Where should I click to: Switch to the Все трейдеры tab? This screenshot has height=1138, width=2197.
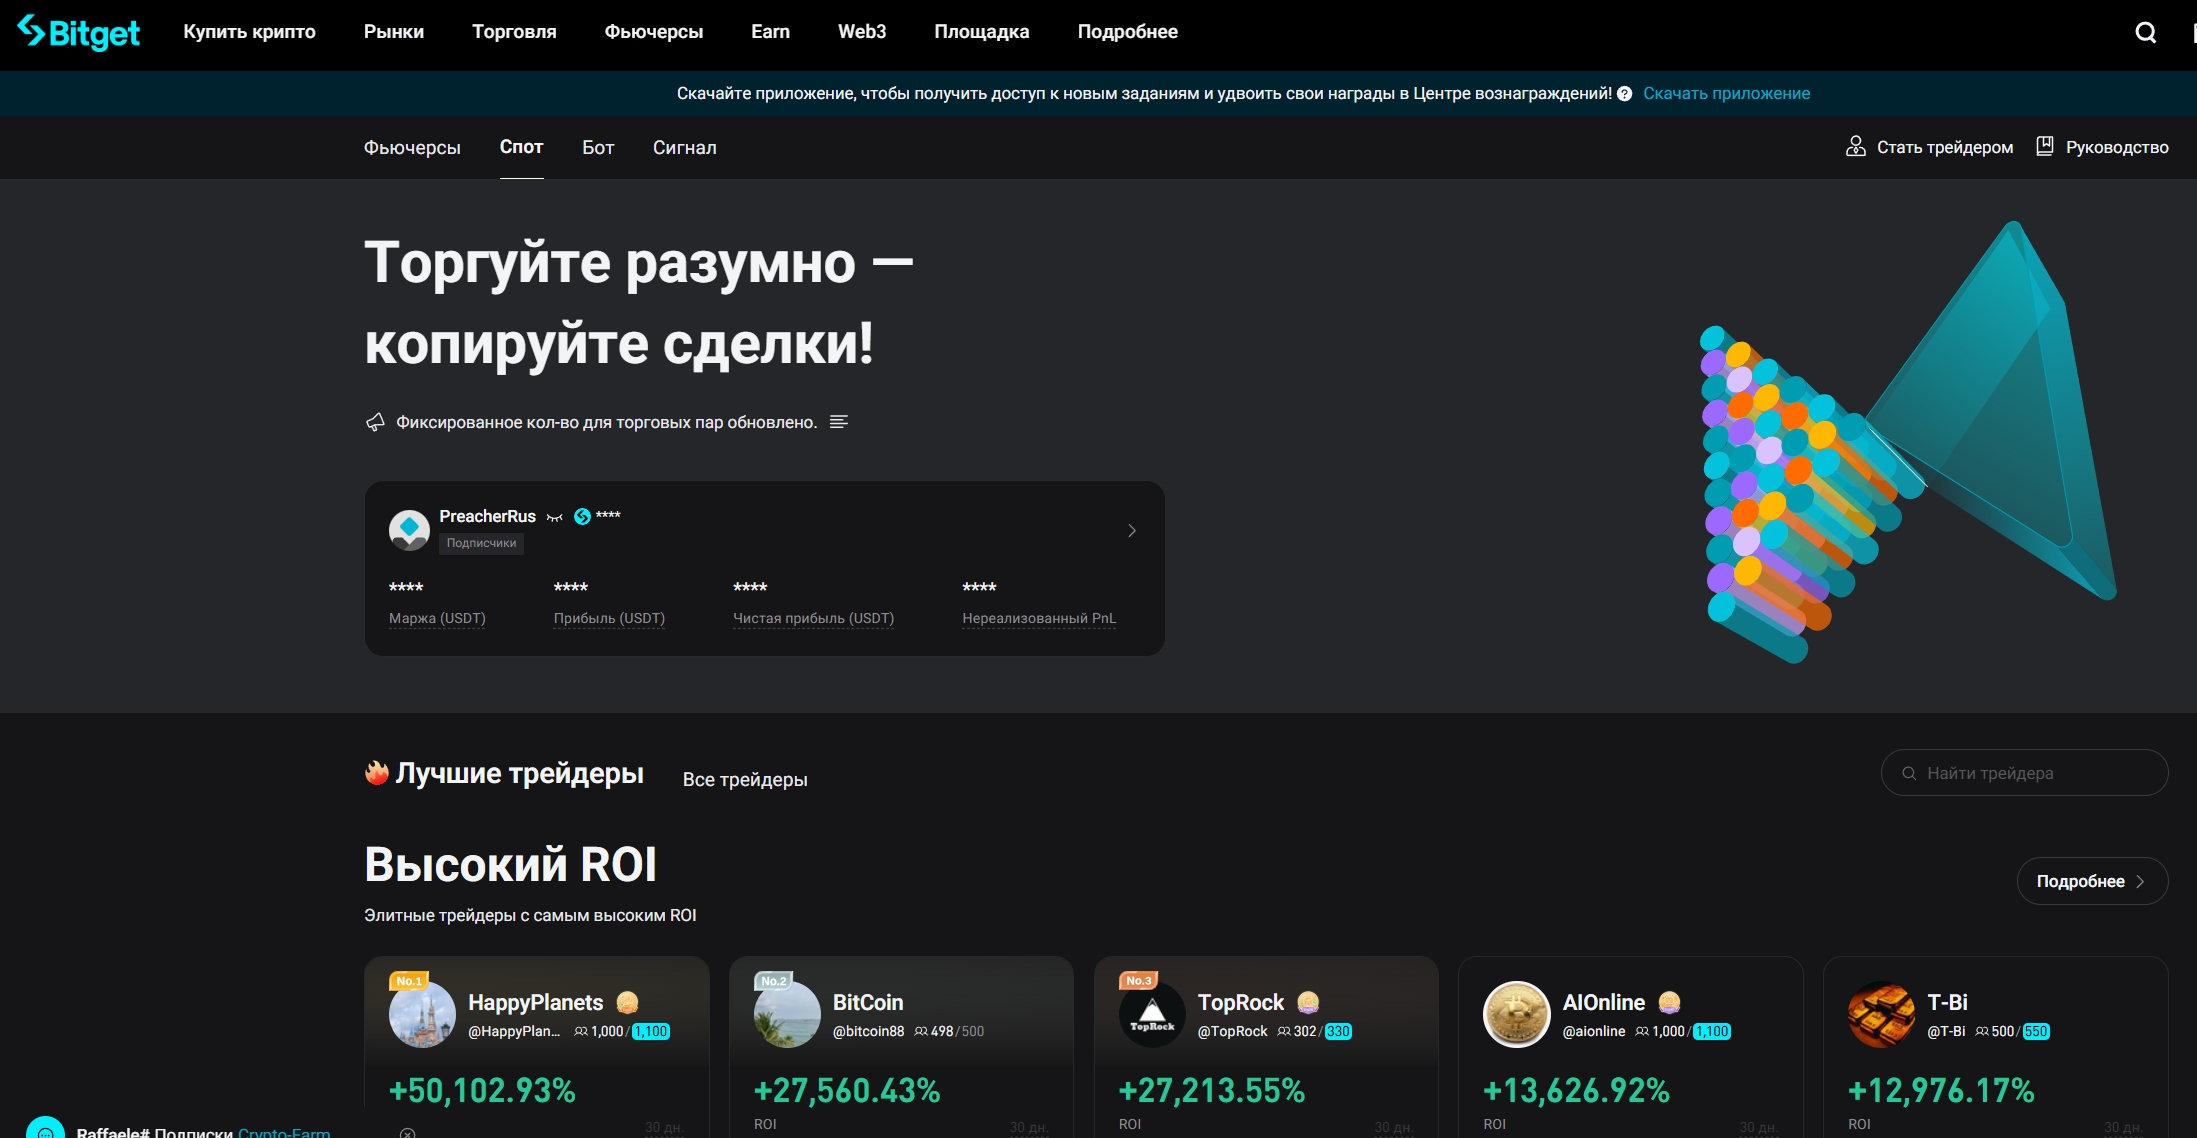(745, 779)
